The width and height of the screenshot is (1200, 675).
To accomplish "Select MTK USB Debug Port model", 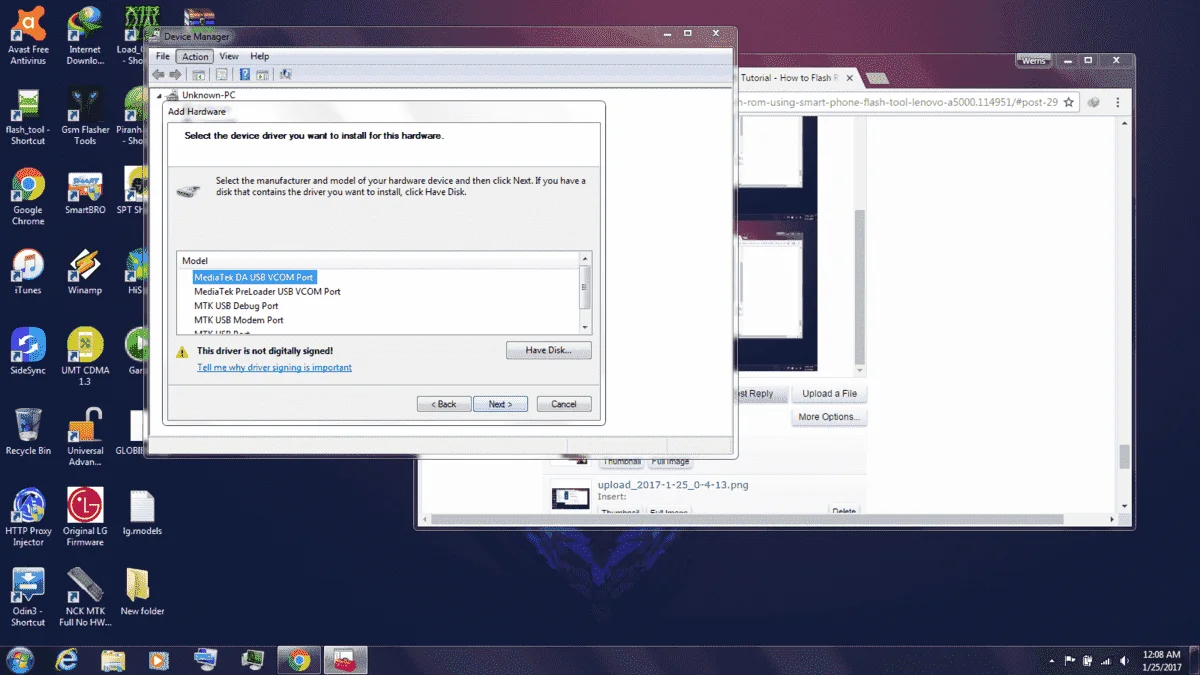I will click(236, 306).
